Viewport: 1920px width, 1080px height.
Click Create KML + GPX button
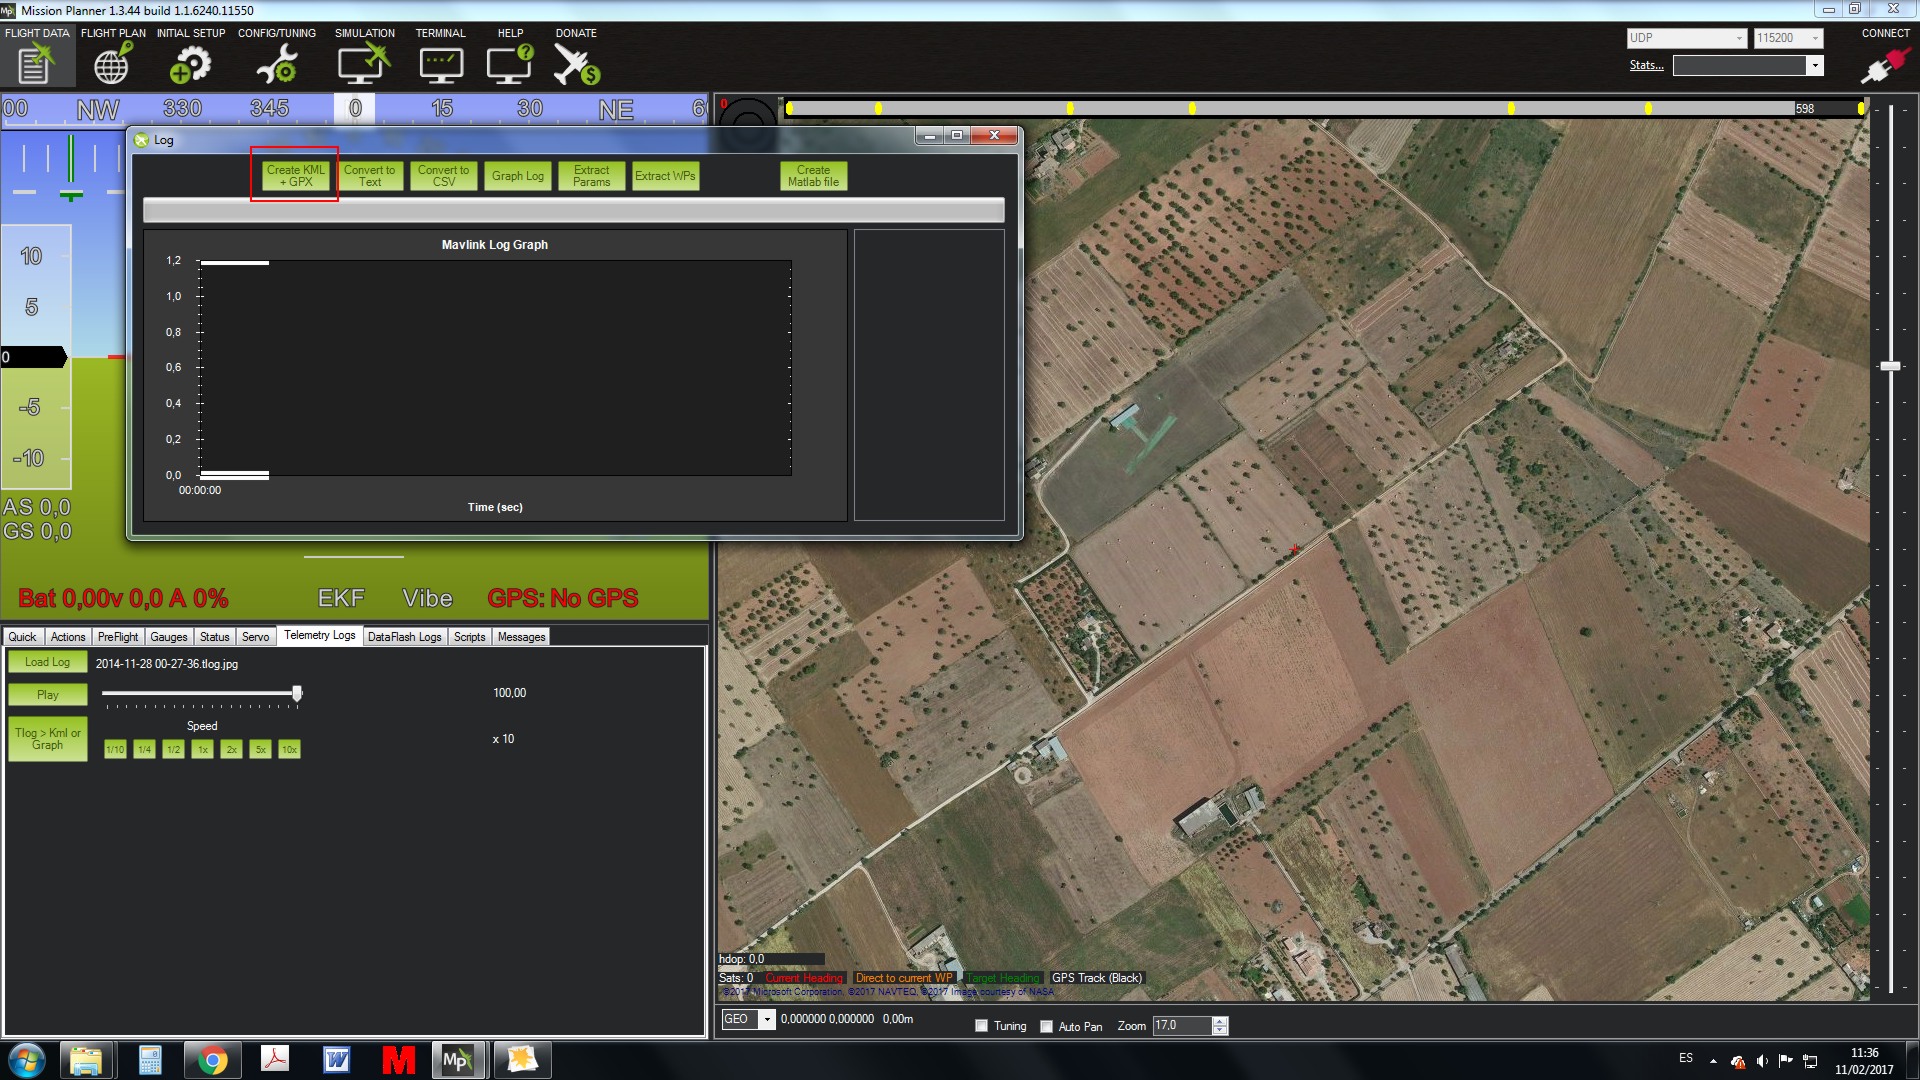[296, 176]
